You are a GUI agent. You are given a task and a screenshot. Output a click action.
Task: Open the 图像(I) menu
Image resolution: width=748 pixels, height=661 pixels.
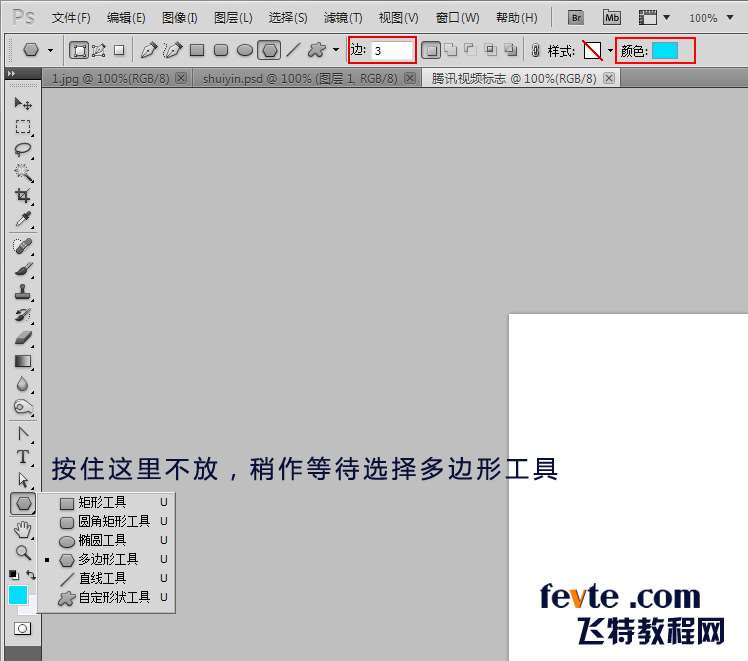click(x=179, y=18)
